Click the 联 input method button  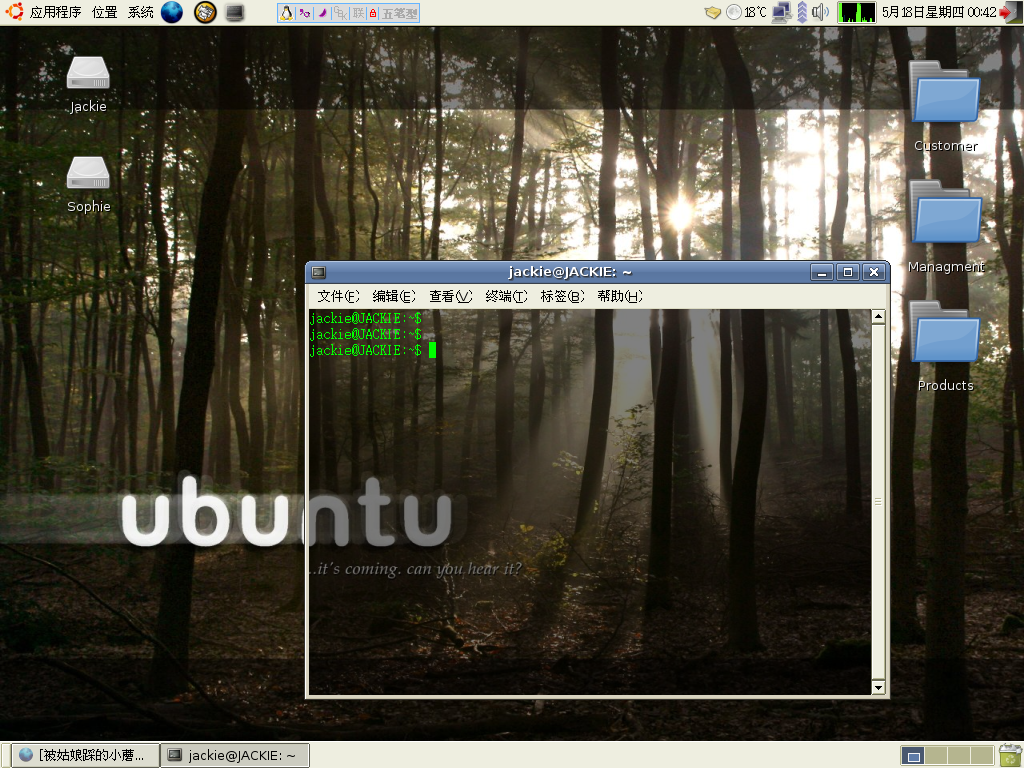[358, 13]
